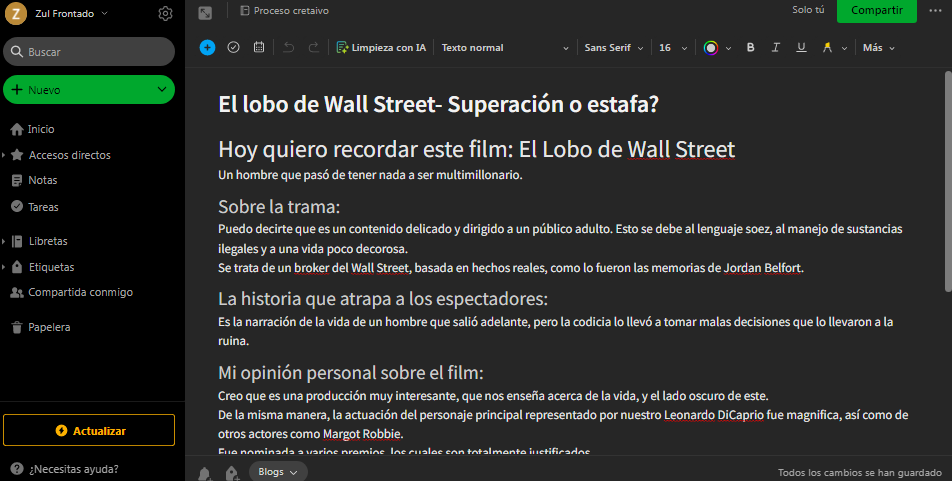
Task: Open Papelera trash section
Action: click(x=49, y=327)
